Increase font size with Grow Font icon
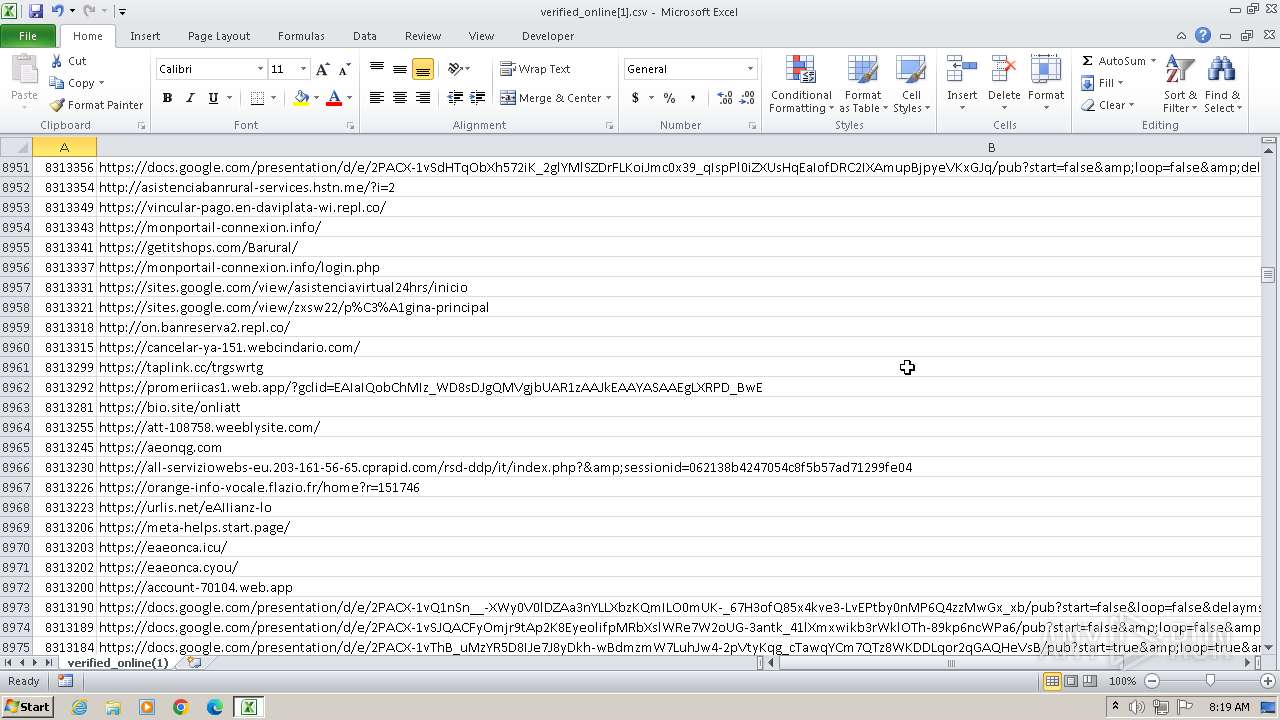1280x720 pixels. 322,69
